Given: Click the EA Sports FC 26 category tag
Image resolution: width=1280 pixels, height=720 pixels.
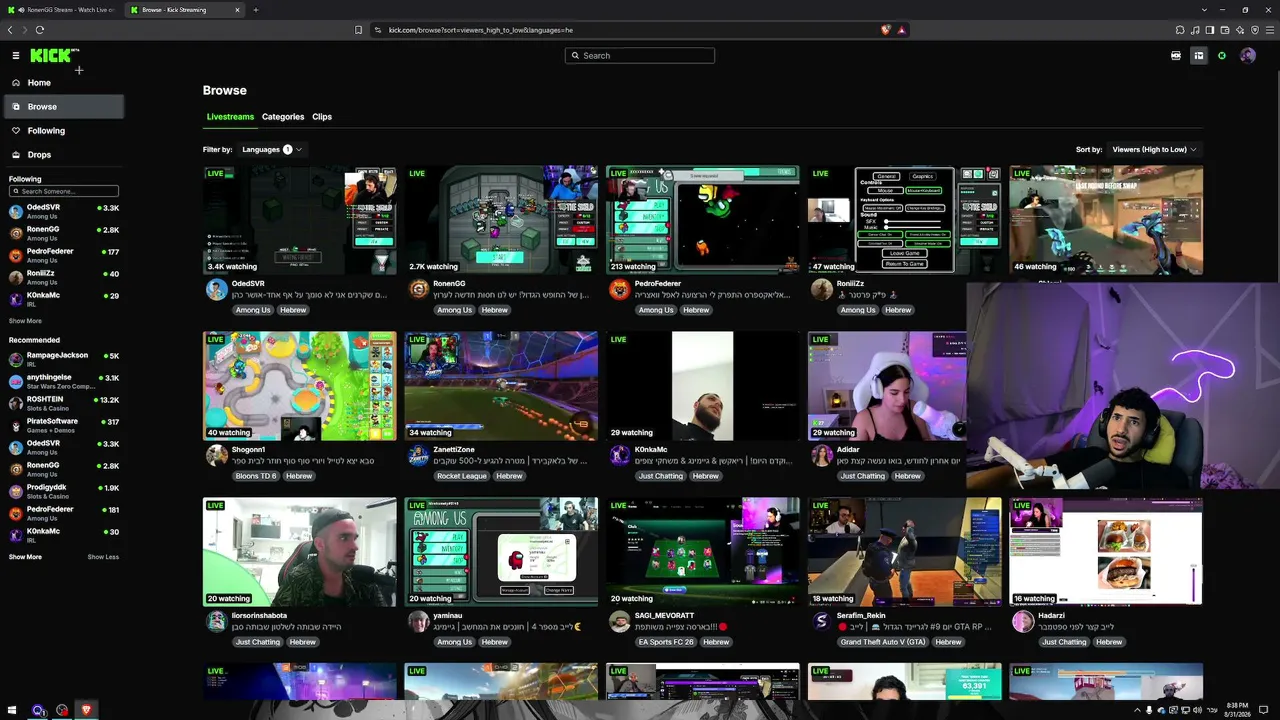Looking at the screenshot, I should click(x=666, y=642).
